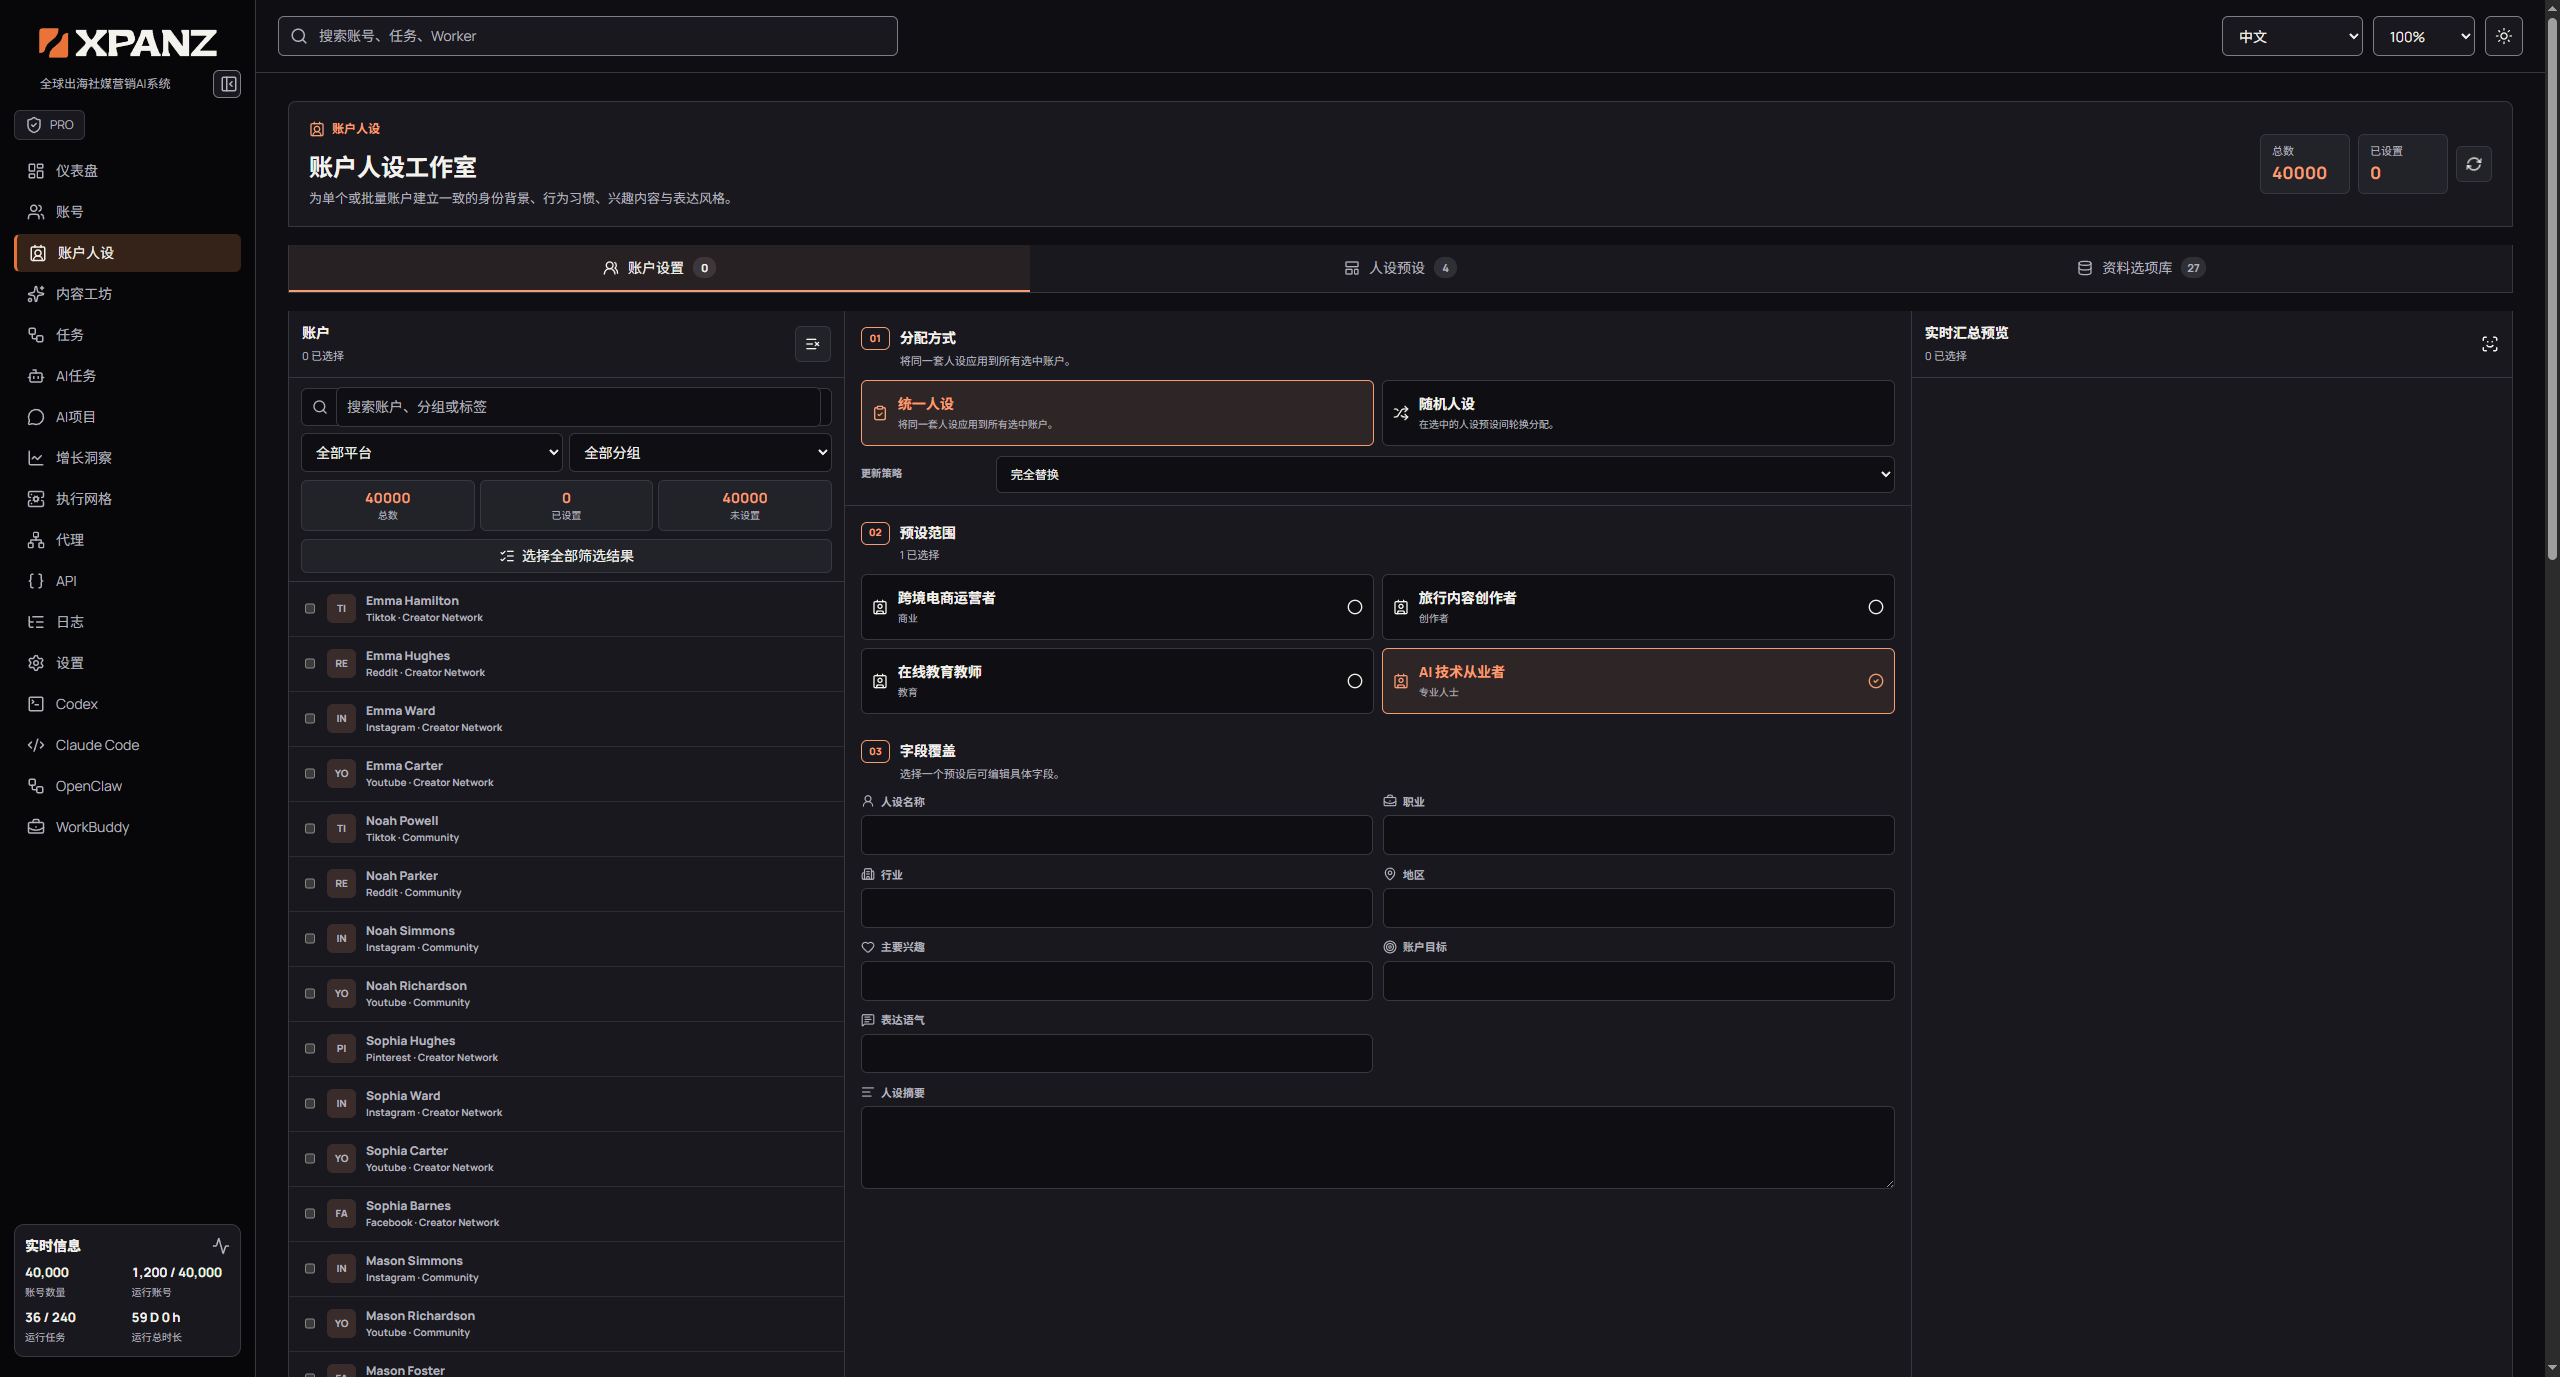Open the 中文 language dropdown

[x=2291, y=36]
